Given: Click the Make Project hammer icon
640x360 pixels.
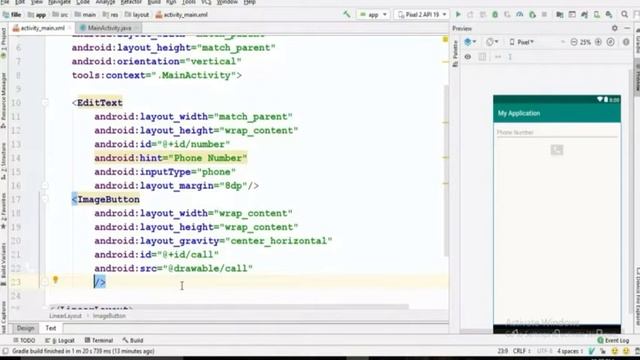Looking at the screenshot, I should pos(347,14).
